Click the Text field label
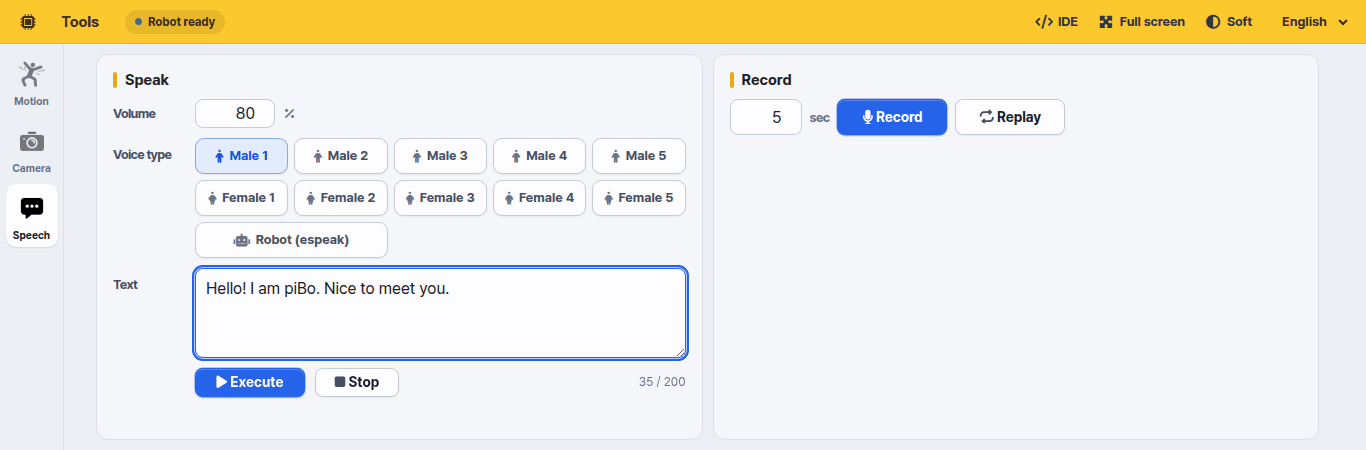 125,284
